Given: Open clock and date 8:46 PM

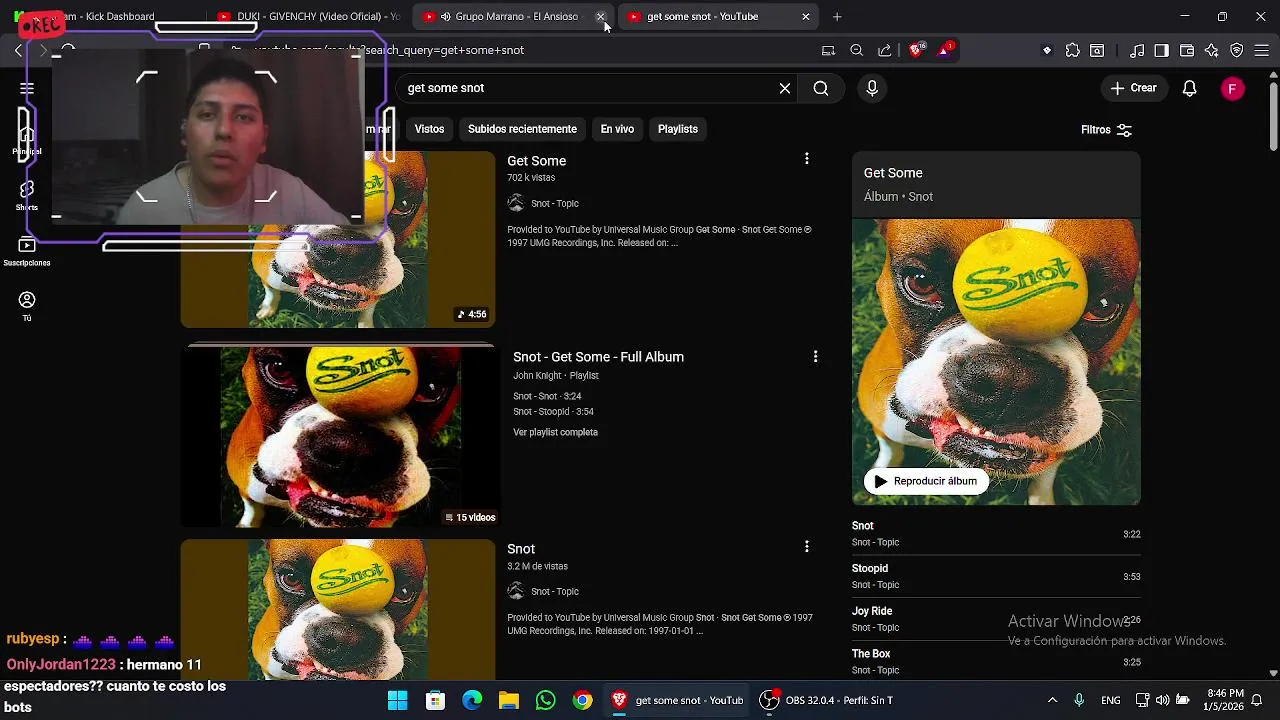Looking at the screenshot, I should pyautogui.click(x=1225, y=700).
